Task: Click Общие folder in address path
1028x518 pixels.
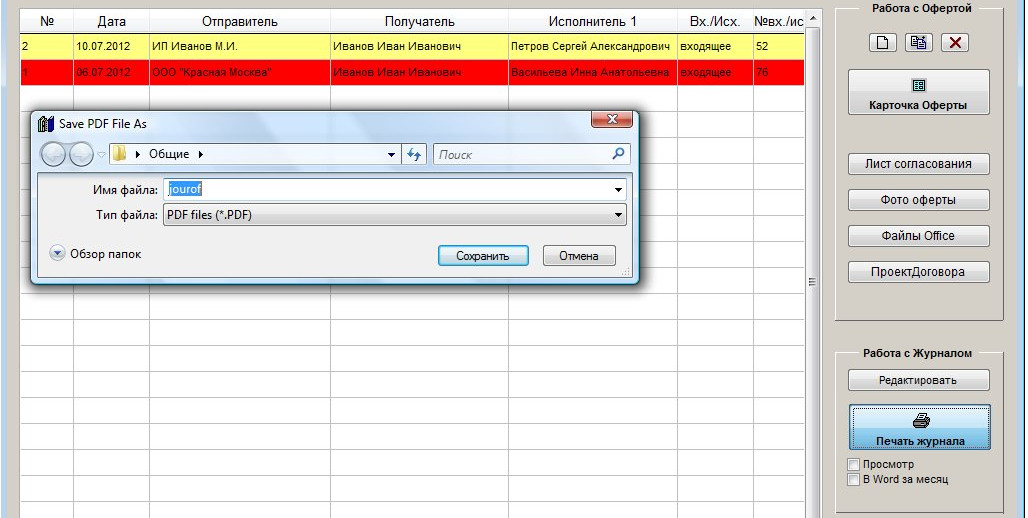Action: click(169, 154)
